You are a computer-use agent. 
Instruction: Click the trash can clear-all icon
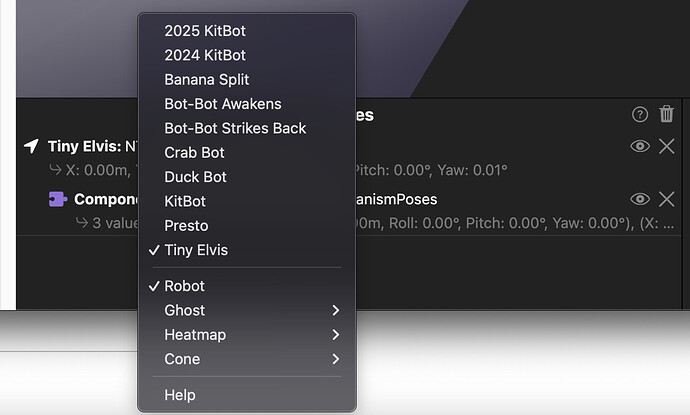pos(667,114)
